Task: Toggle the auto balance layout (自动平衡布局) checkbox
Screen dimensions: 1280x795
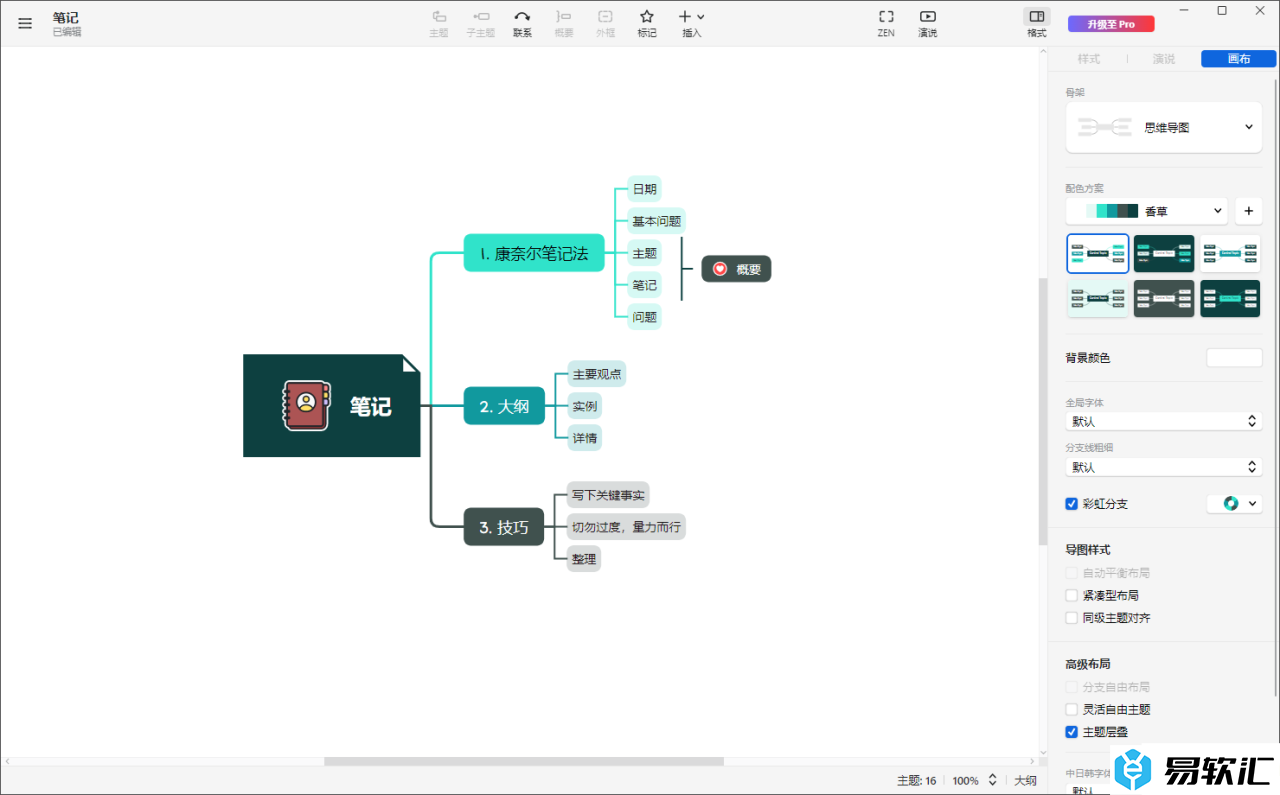Action: tap(1072, 573)
